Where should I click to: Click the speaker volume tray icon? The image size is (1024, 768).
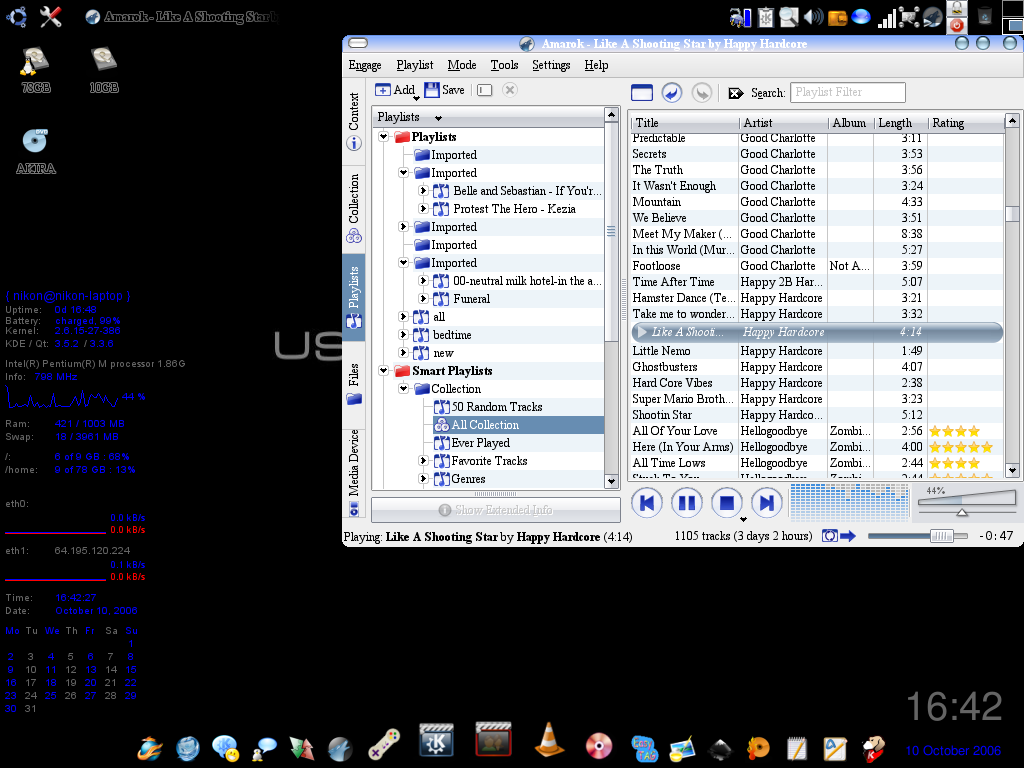click(813, 16)
